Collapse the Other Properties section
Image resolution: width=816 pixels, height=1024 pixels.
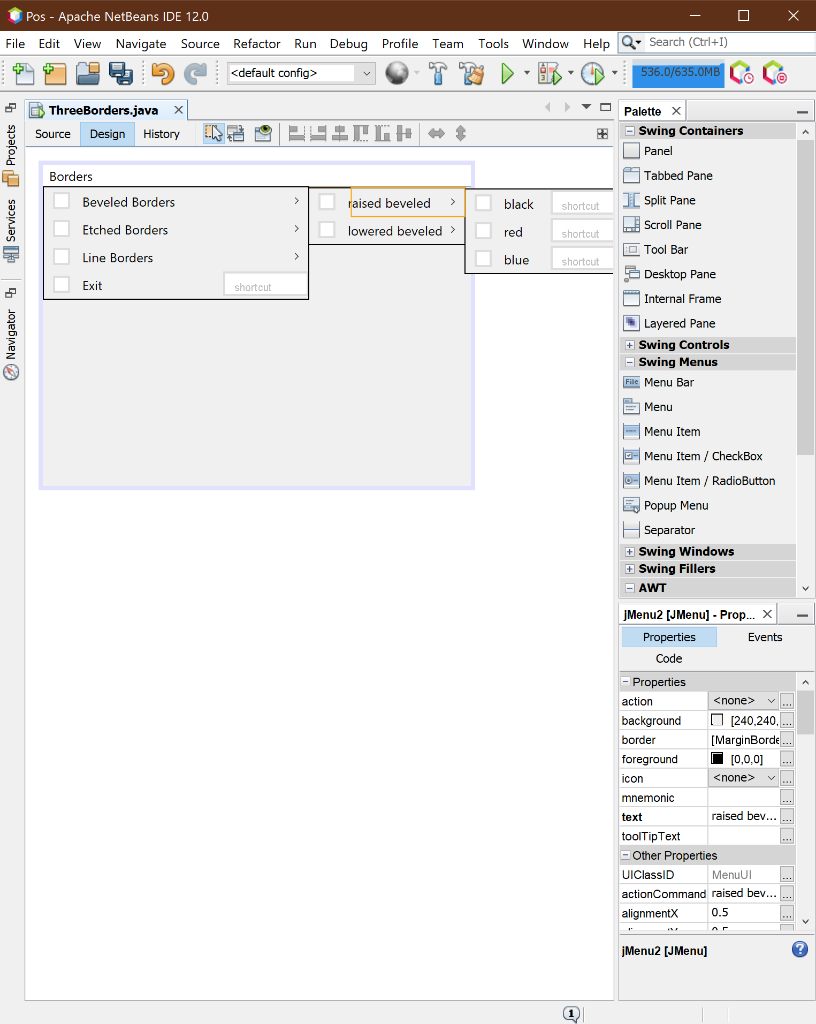626,855
